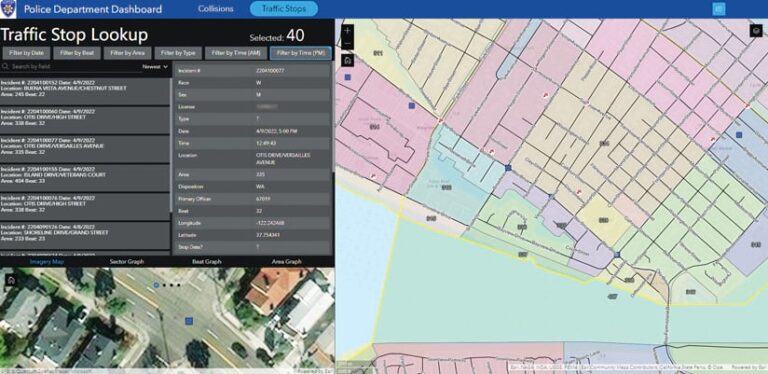Click the Stop Data? row
768x374 pixels.
pos(252,247)
